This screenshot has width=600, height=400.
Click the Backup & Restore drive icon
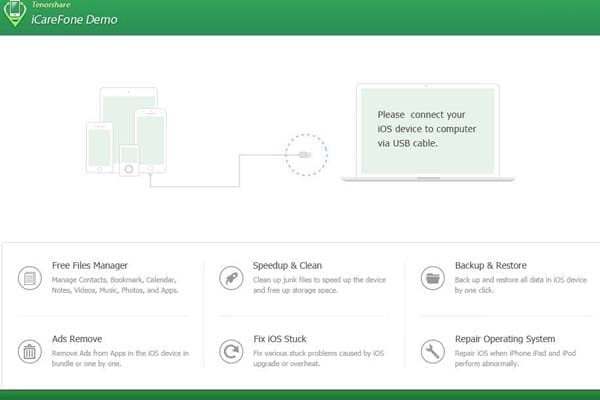point(433,277)
